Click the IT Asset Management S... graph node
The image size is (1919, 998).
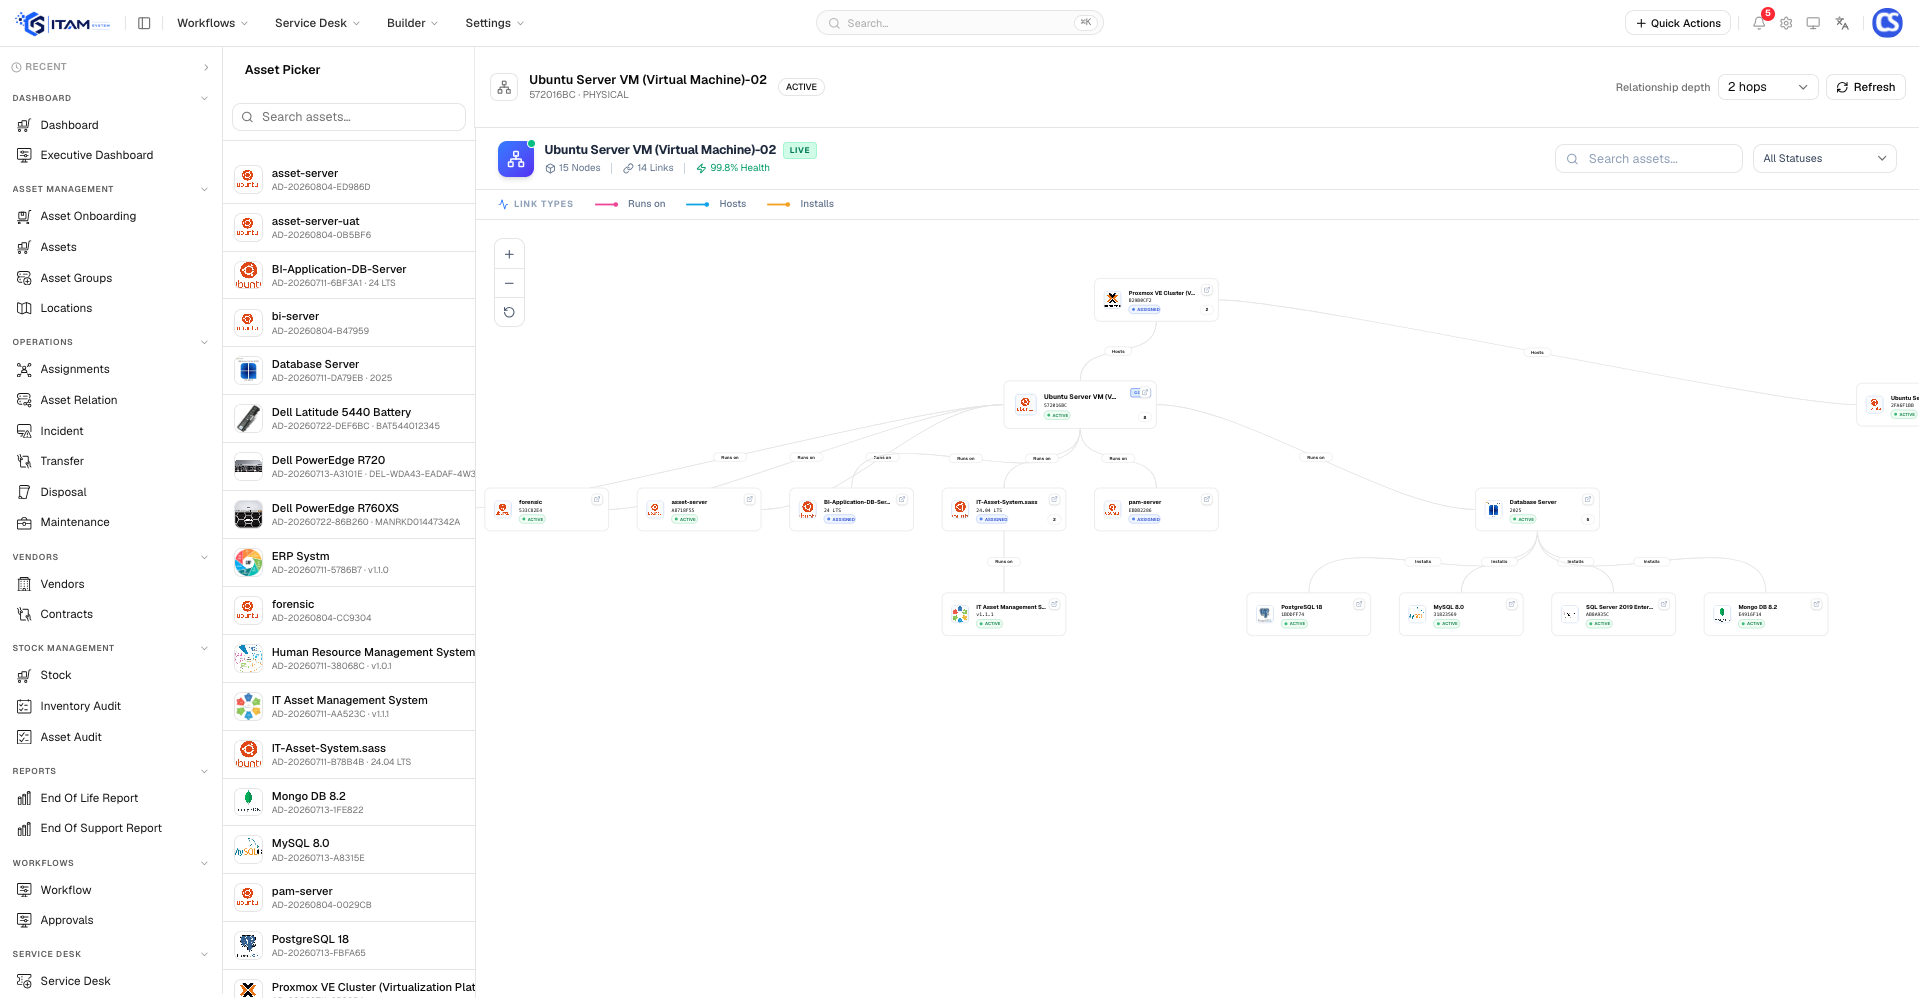(x=1004, y=614)
